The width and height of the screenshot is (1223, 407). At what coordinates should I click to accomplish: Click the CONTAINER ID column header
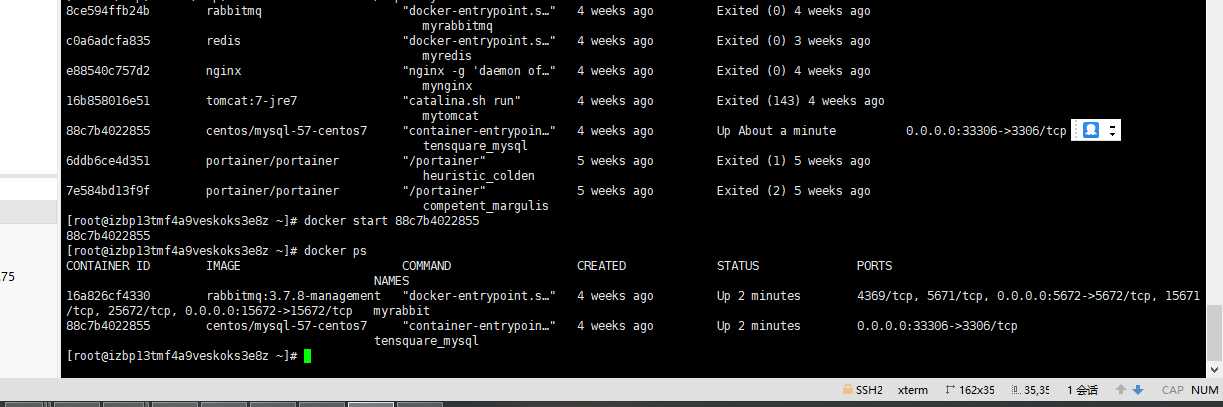click(x=108, y=266)
